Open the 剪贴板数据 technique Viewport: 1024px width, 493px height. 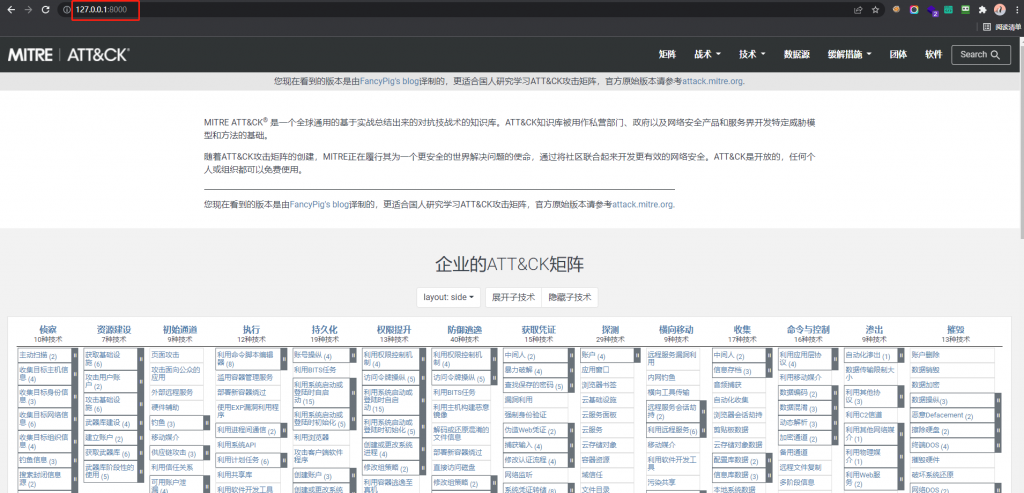click(731, 429)
